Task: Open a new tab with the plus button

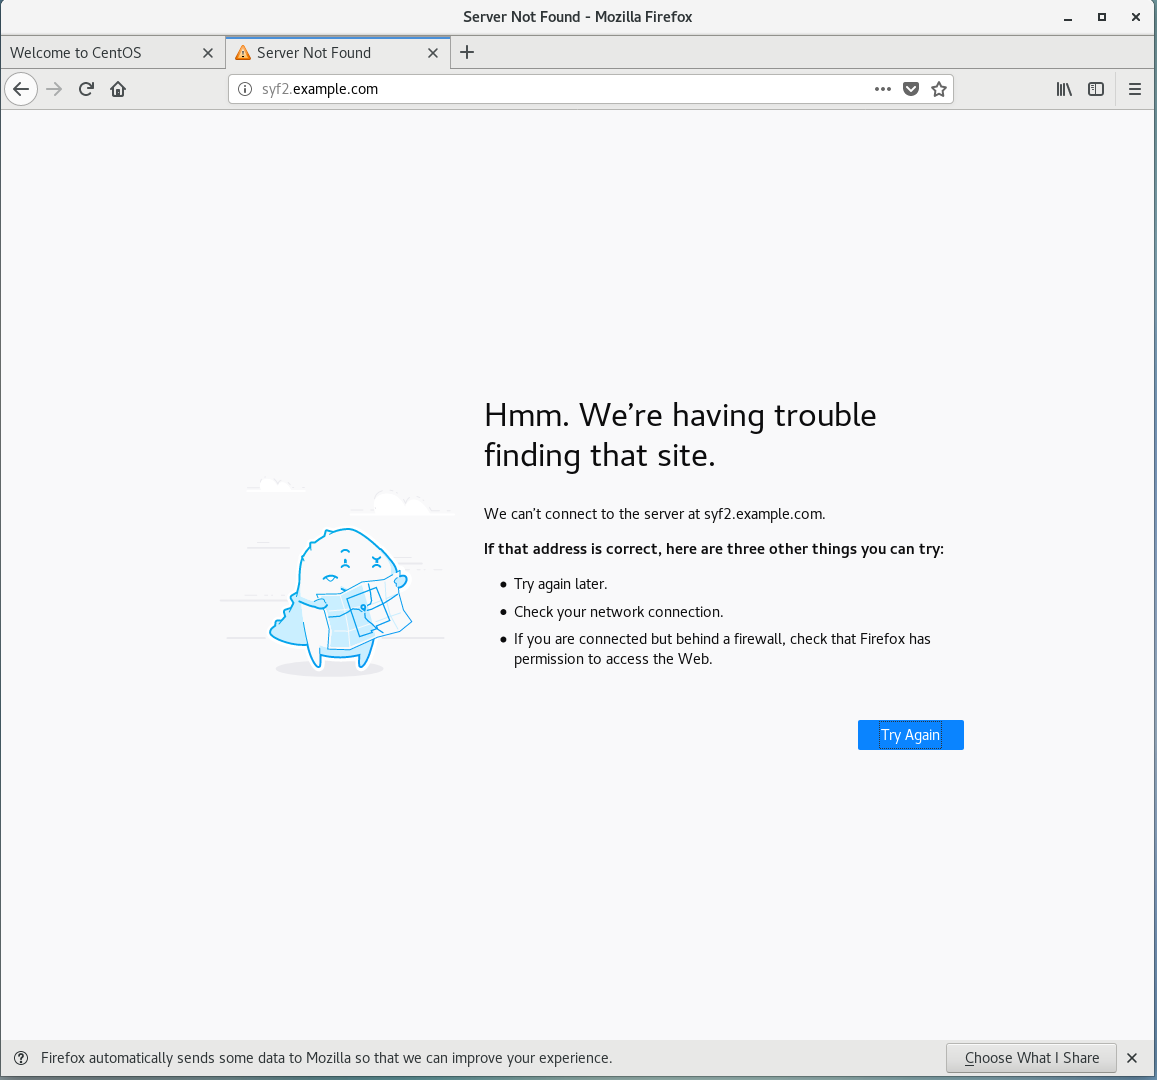Action: pyautogui.click(x=467, y=52)
